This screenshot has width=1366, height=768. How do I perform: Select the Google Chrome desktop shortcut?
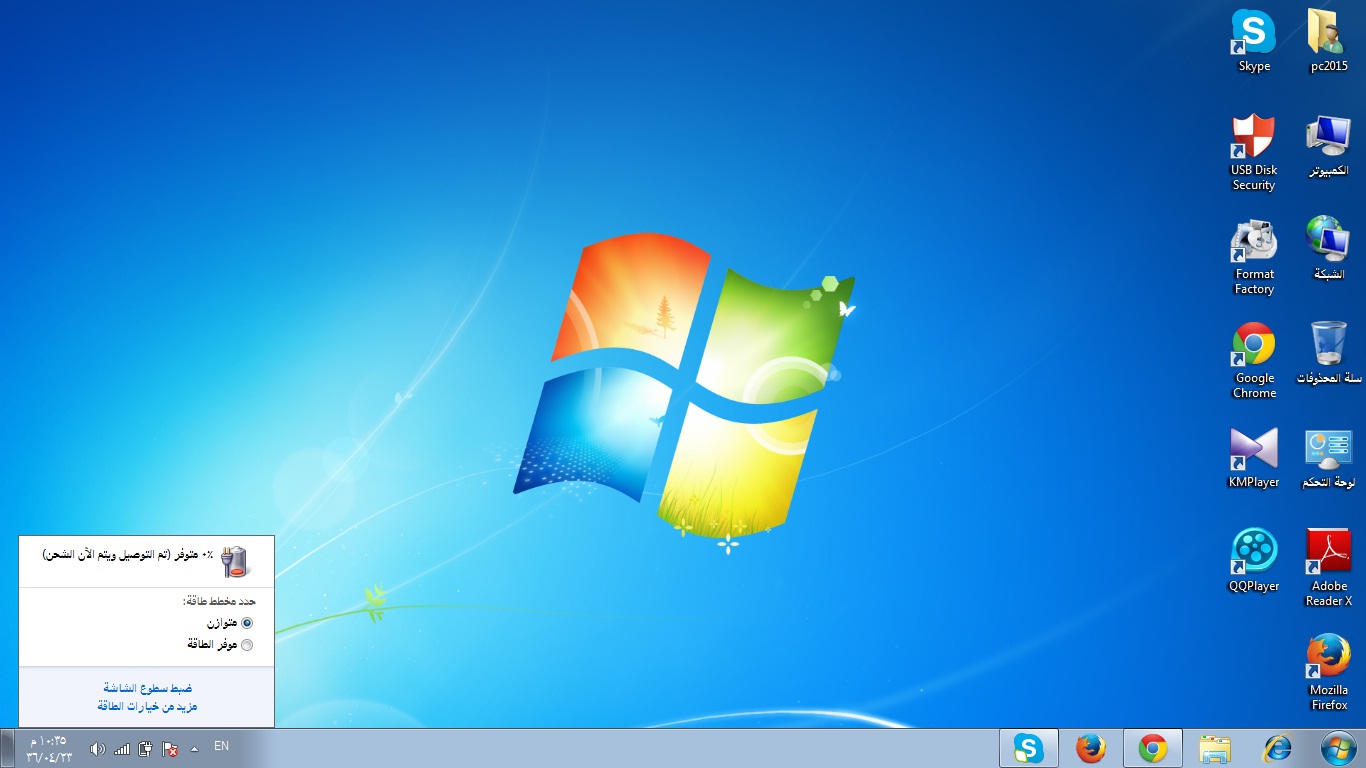[x=1254, y=361]
